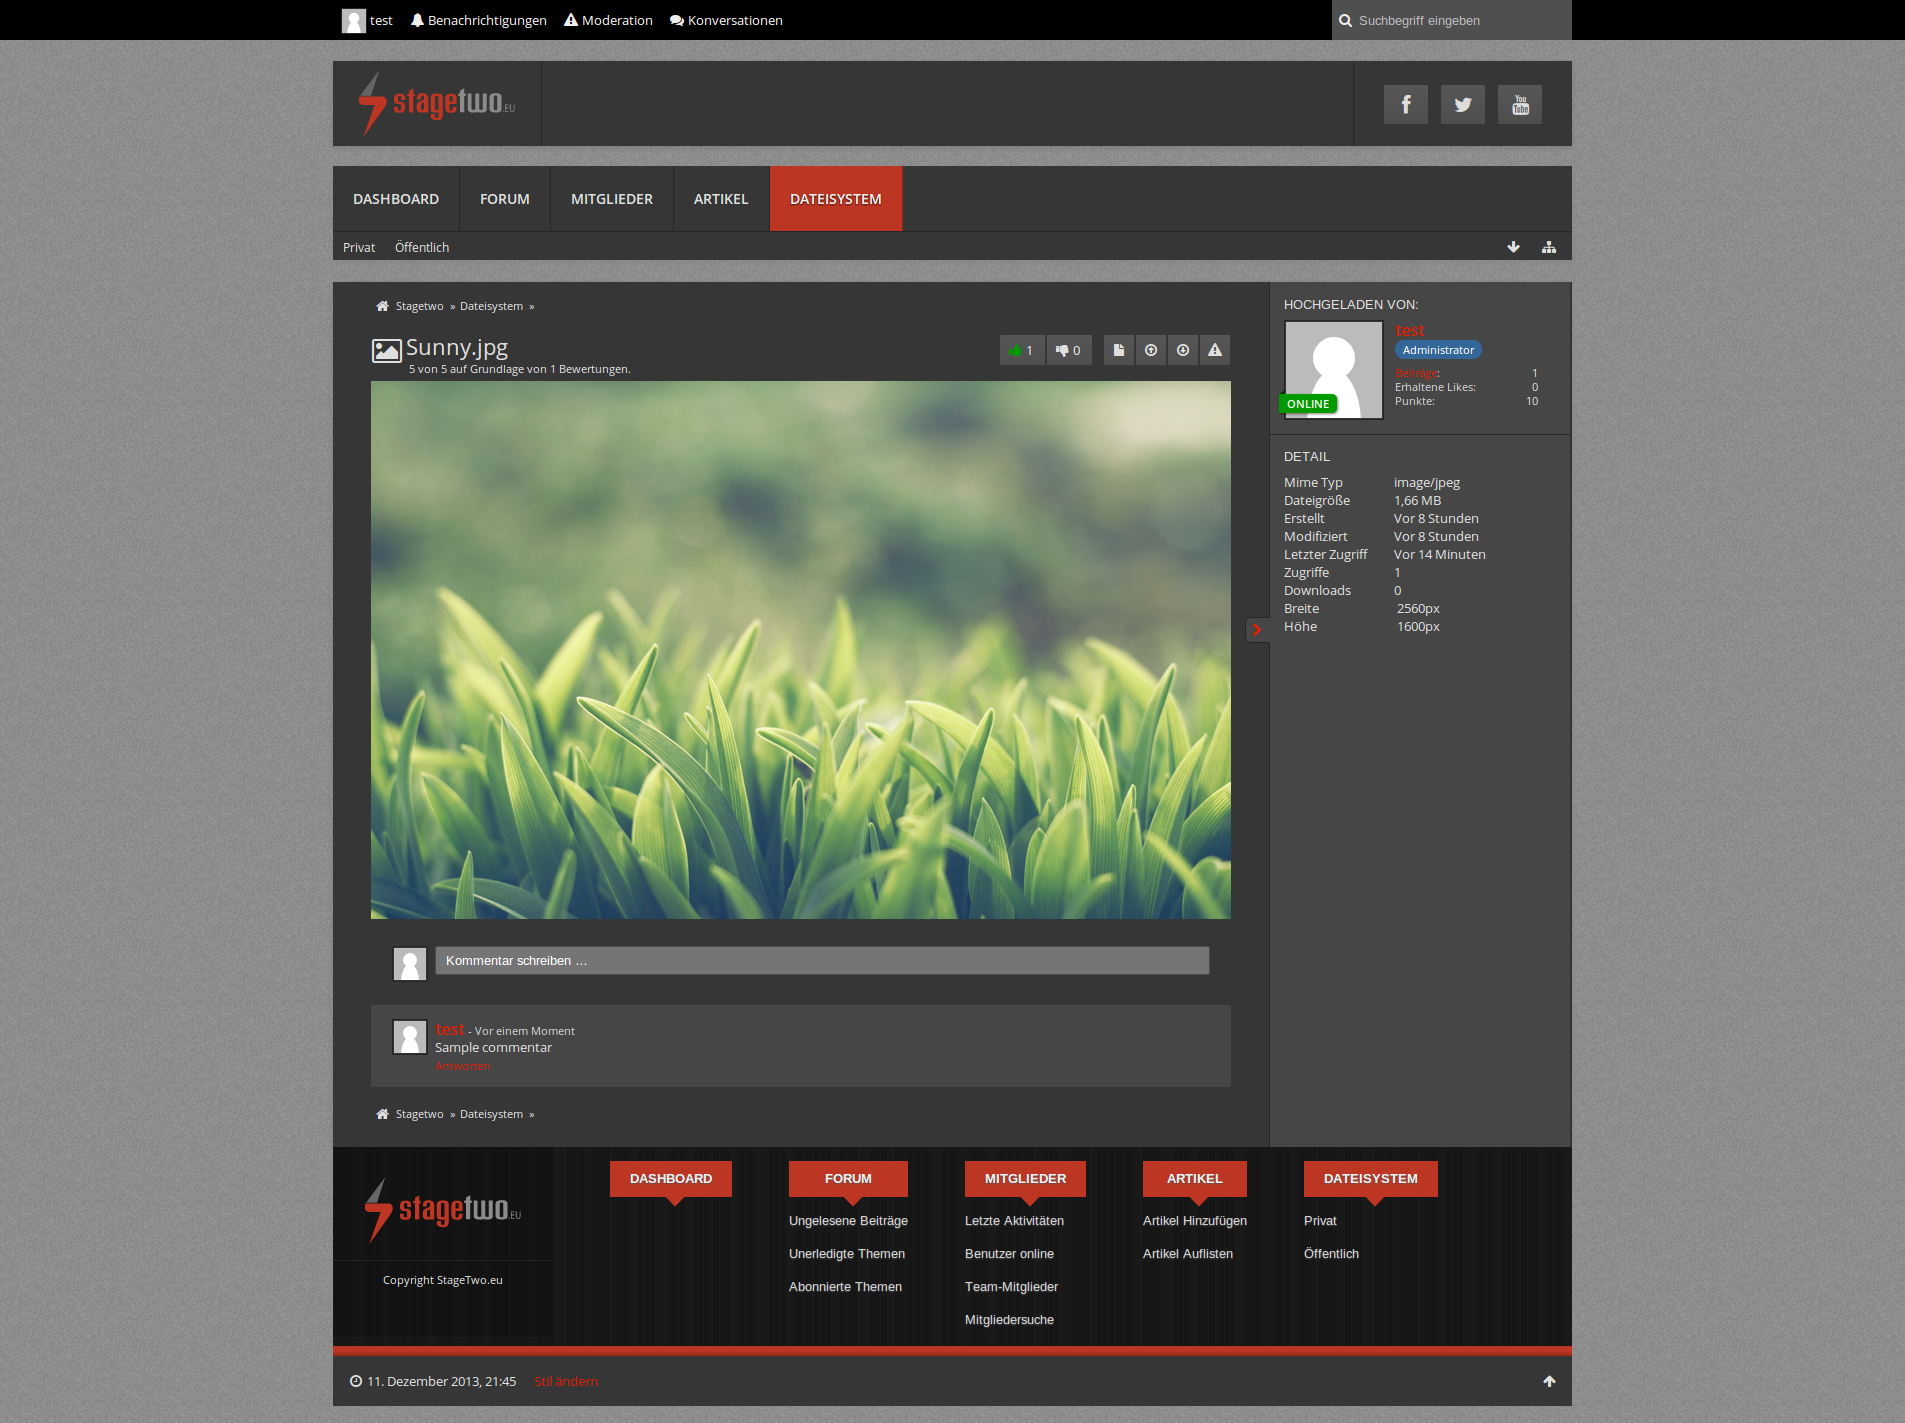
Task: Collapse the sidebar with the red chevron
Action: click(x=1257, y=629)
